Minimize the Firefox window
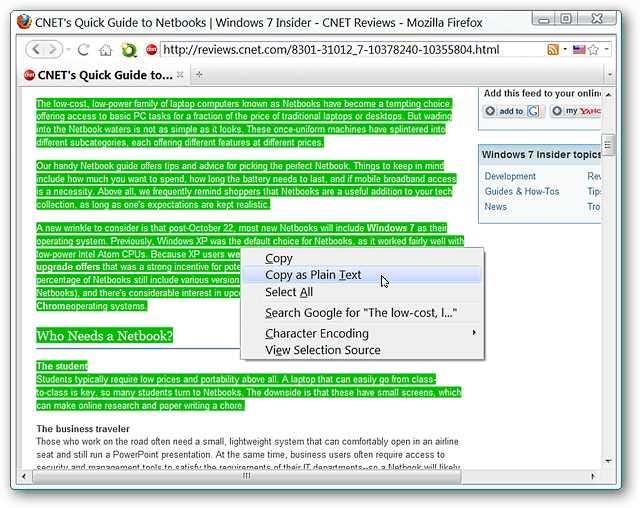This screenshot has width=640, height=508. click(544, 19)
